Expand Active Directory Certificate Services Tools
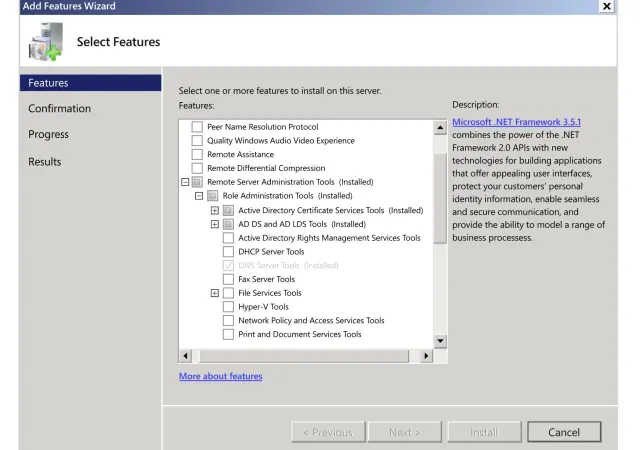 (215, 211)
